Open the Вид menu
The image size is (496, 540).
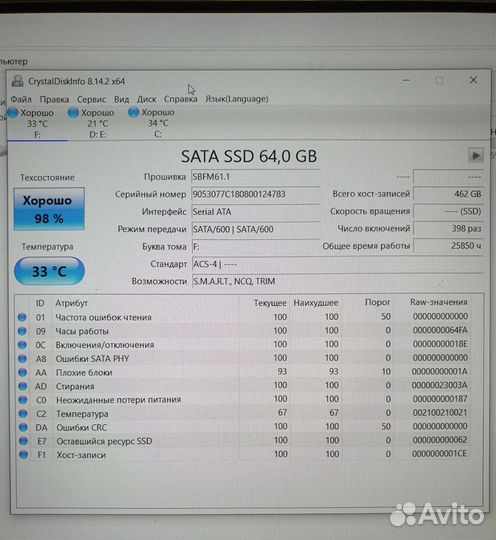click(122, 100)
